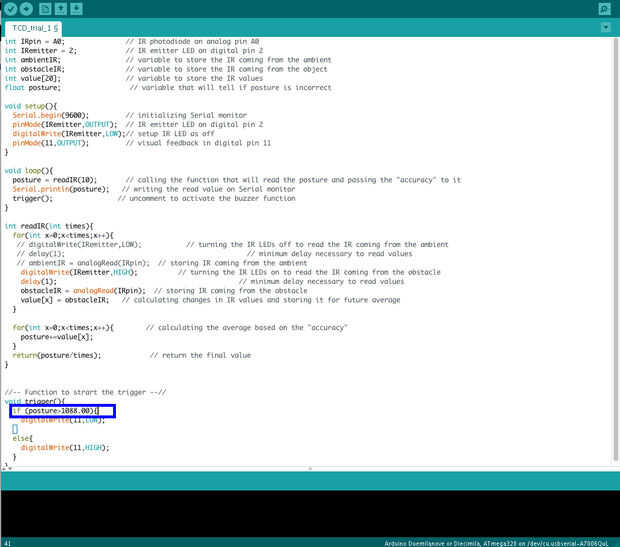Click 'obstacleIR = analogRead(IRpin);' line
620x547 pixels.
[x=83, y=291]
